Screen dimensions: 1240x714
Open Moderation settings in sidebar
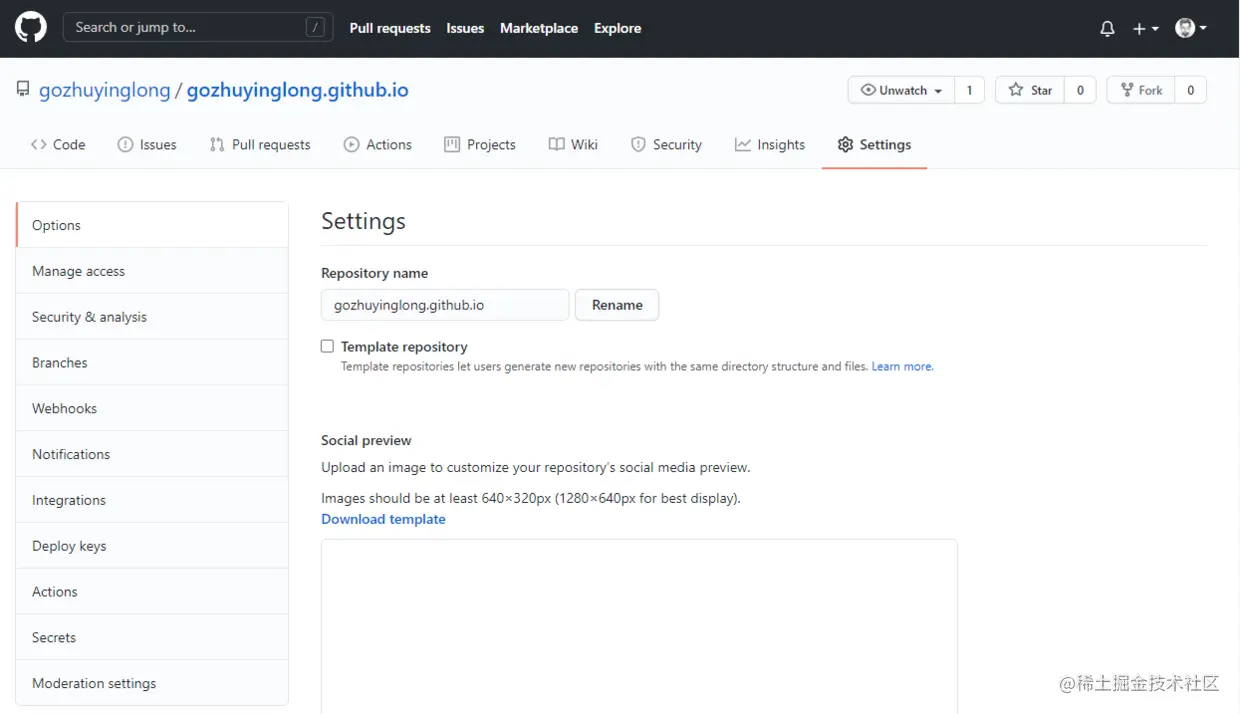tap(152, 683)
